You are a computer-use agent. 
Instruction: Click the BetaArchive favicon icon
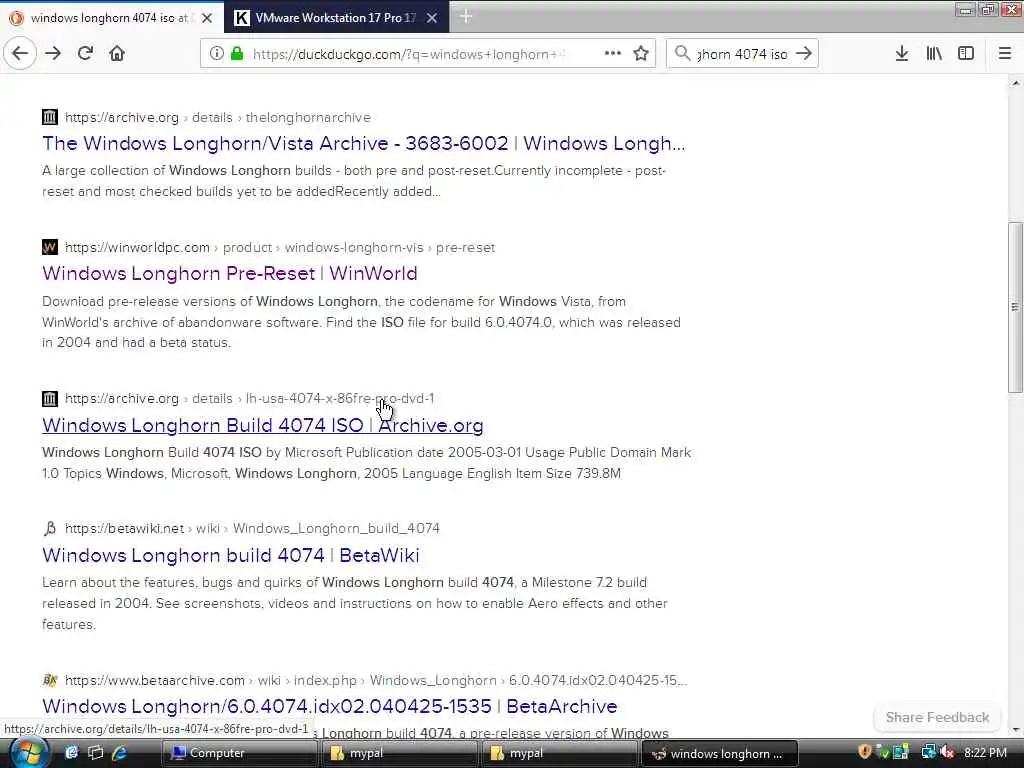point(50,680)
